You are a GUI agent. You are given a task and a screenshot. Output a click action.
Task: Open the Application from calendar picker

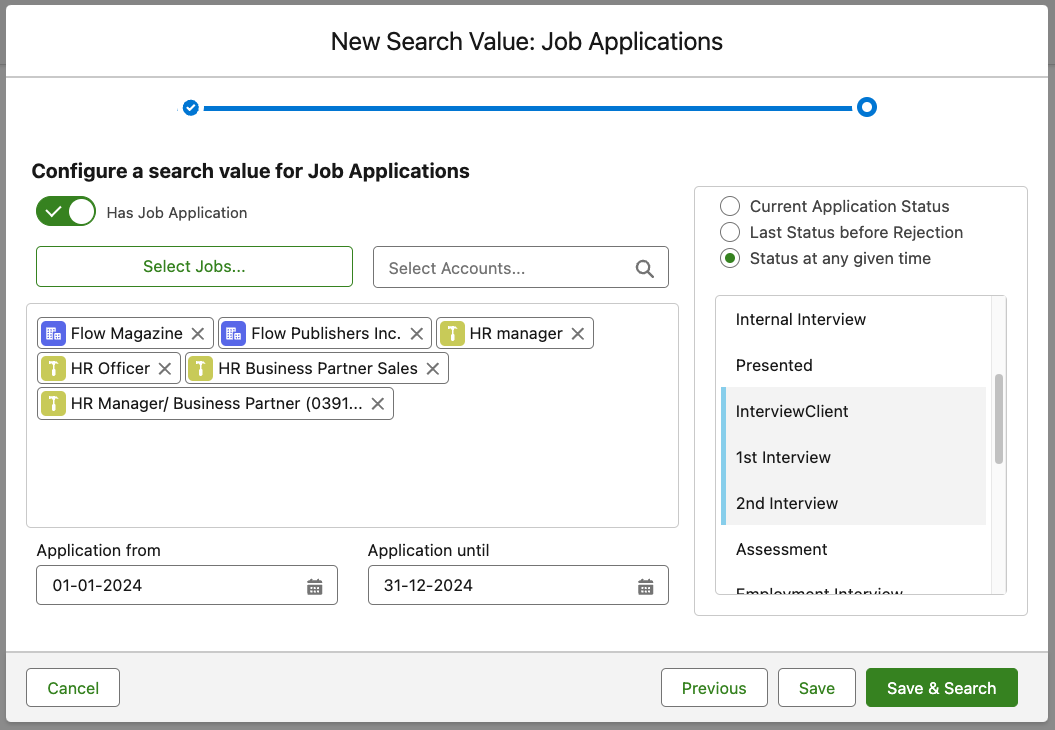[315, 586]
